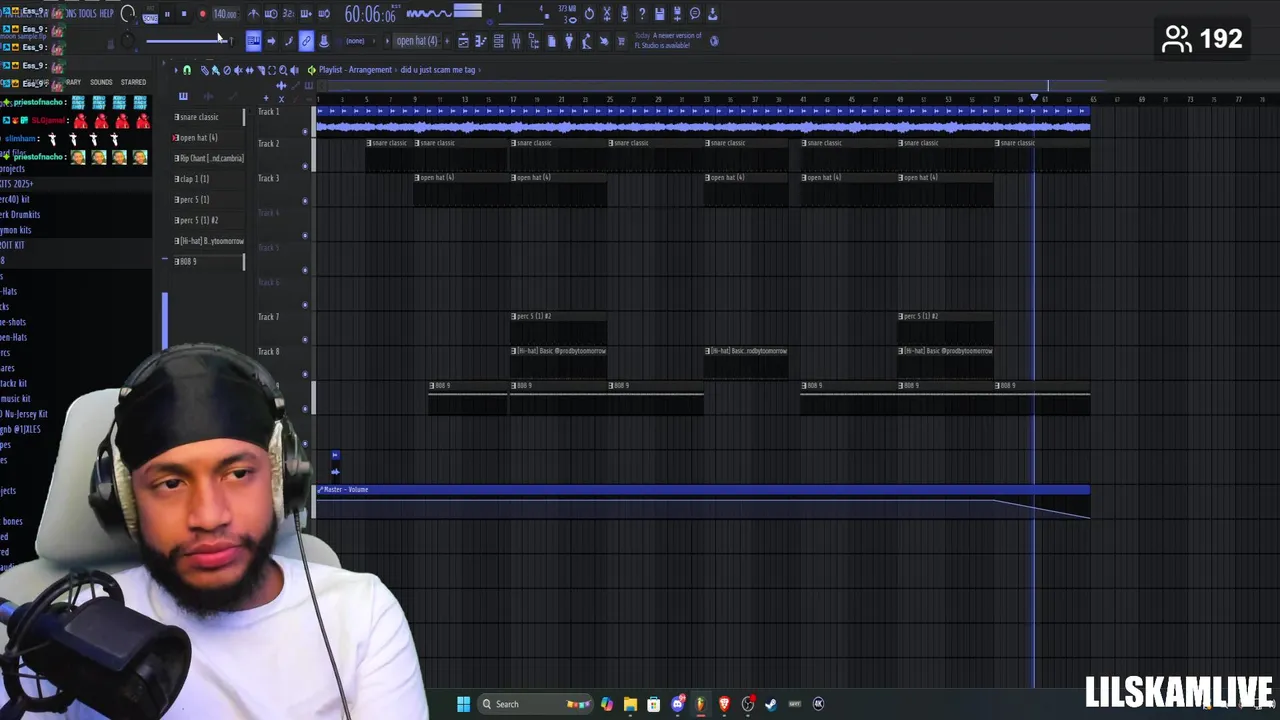Click the 60:06 time display
1280x720 pixels.
(x=370, y=14)
